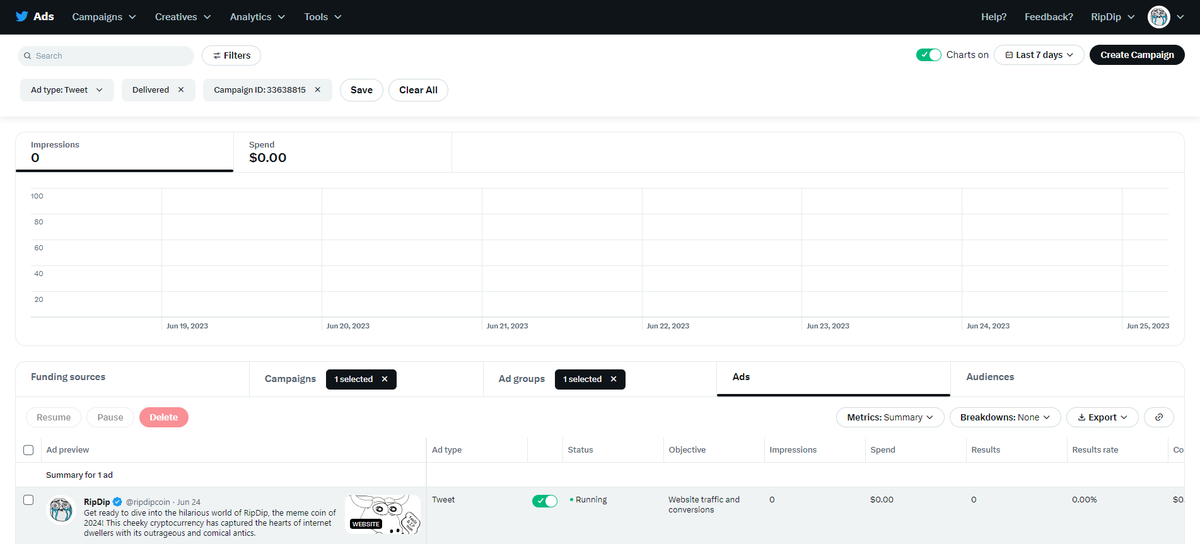Click the Jun 22, 2023 chart axis label

click(667, 326)
